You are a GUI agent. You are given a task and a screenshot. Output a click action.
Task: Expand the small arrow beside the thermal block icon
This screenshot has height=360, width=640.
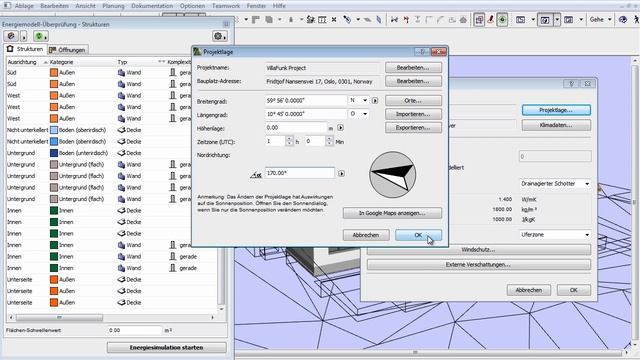coord(23,36)
